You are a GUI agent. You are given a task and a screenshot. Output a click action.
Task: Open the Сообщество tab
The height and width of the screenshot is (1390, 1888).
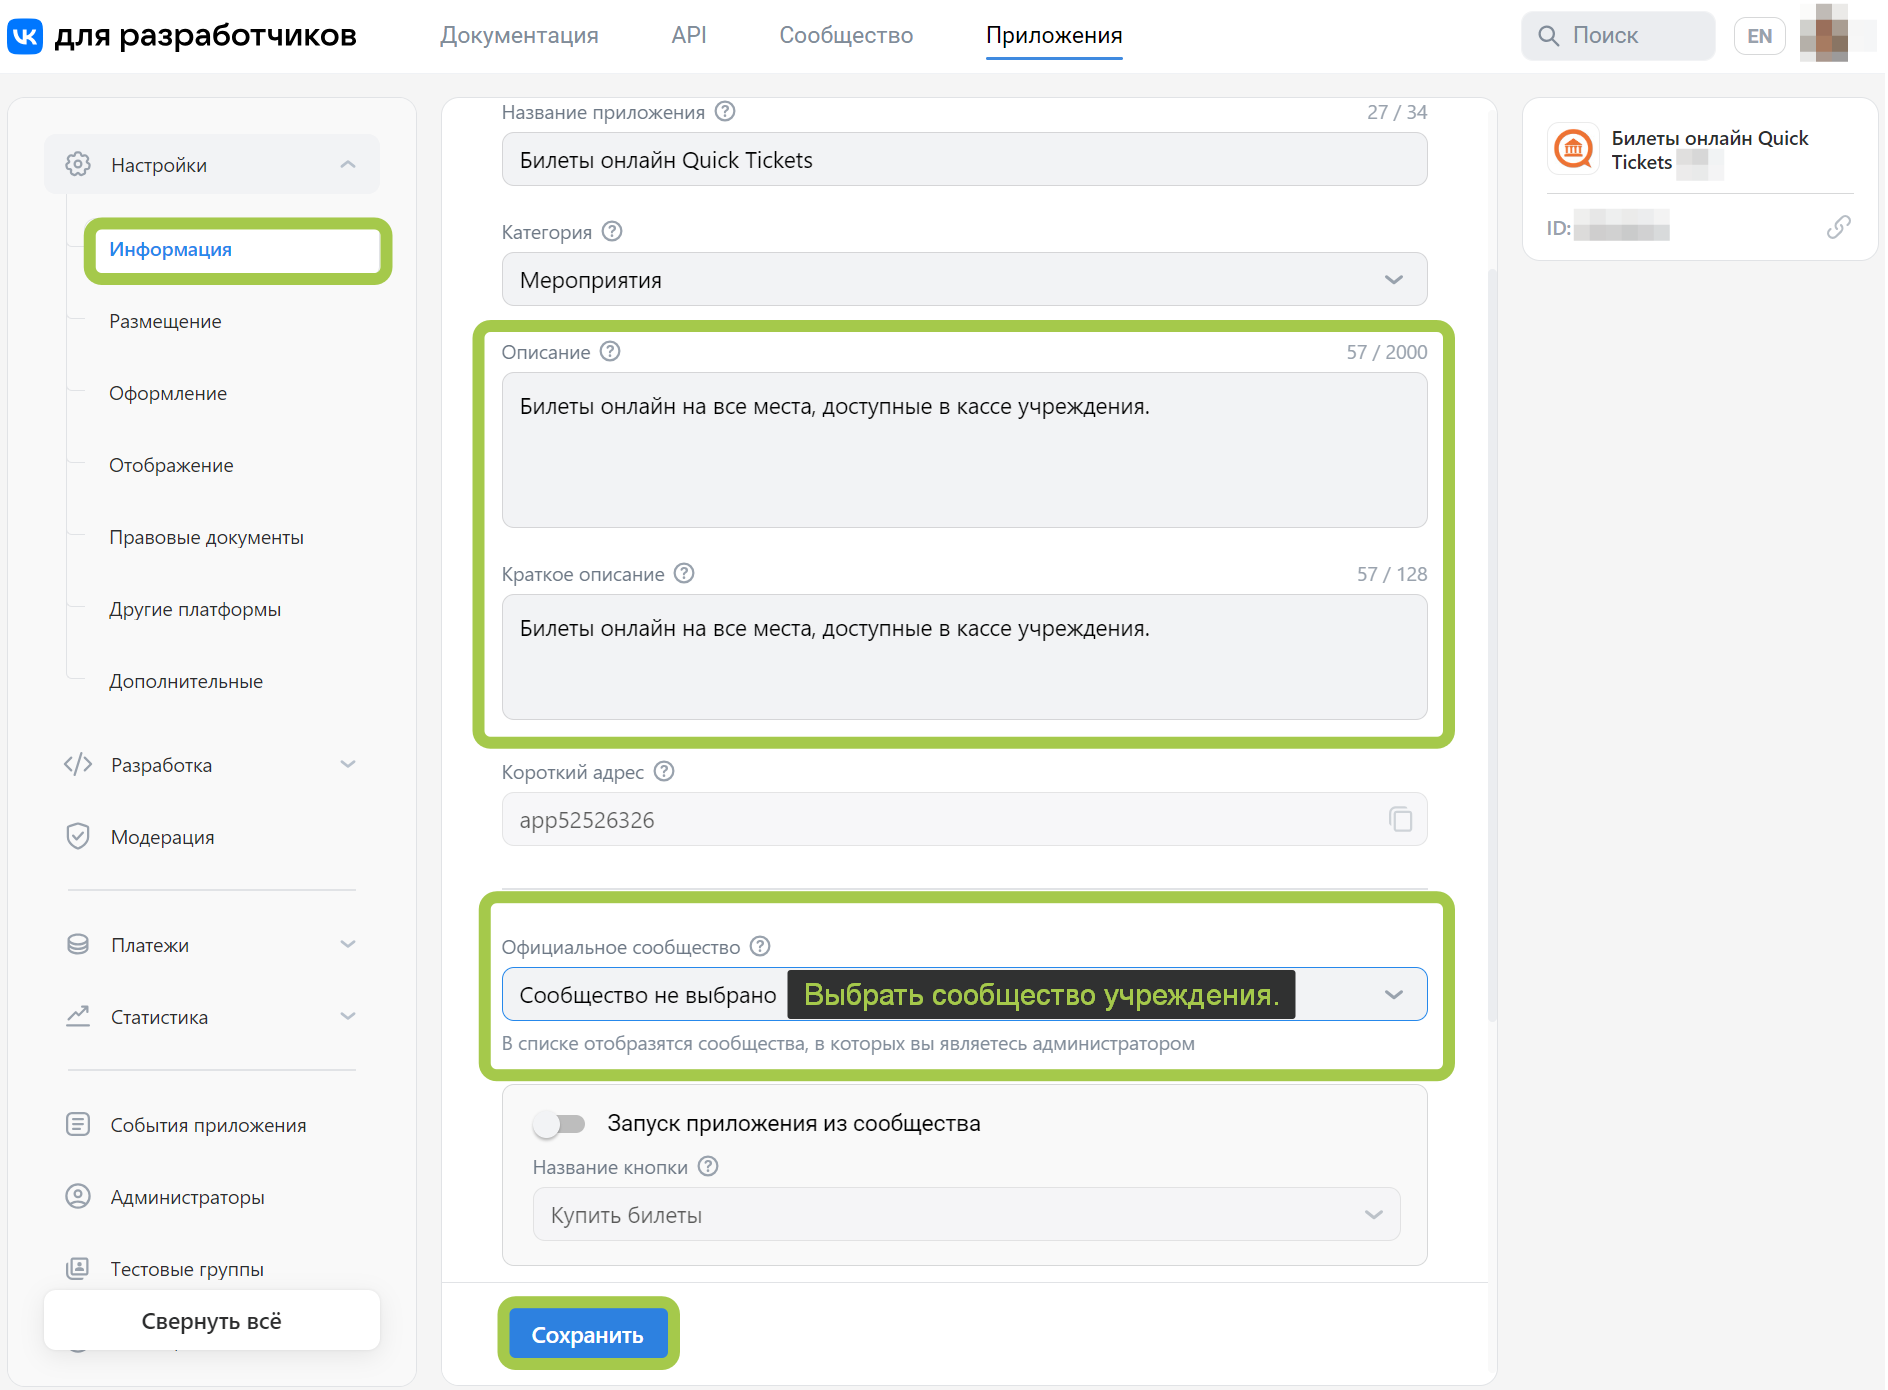point(846,35)
